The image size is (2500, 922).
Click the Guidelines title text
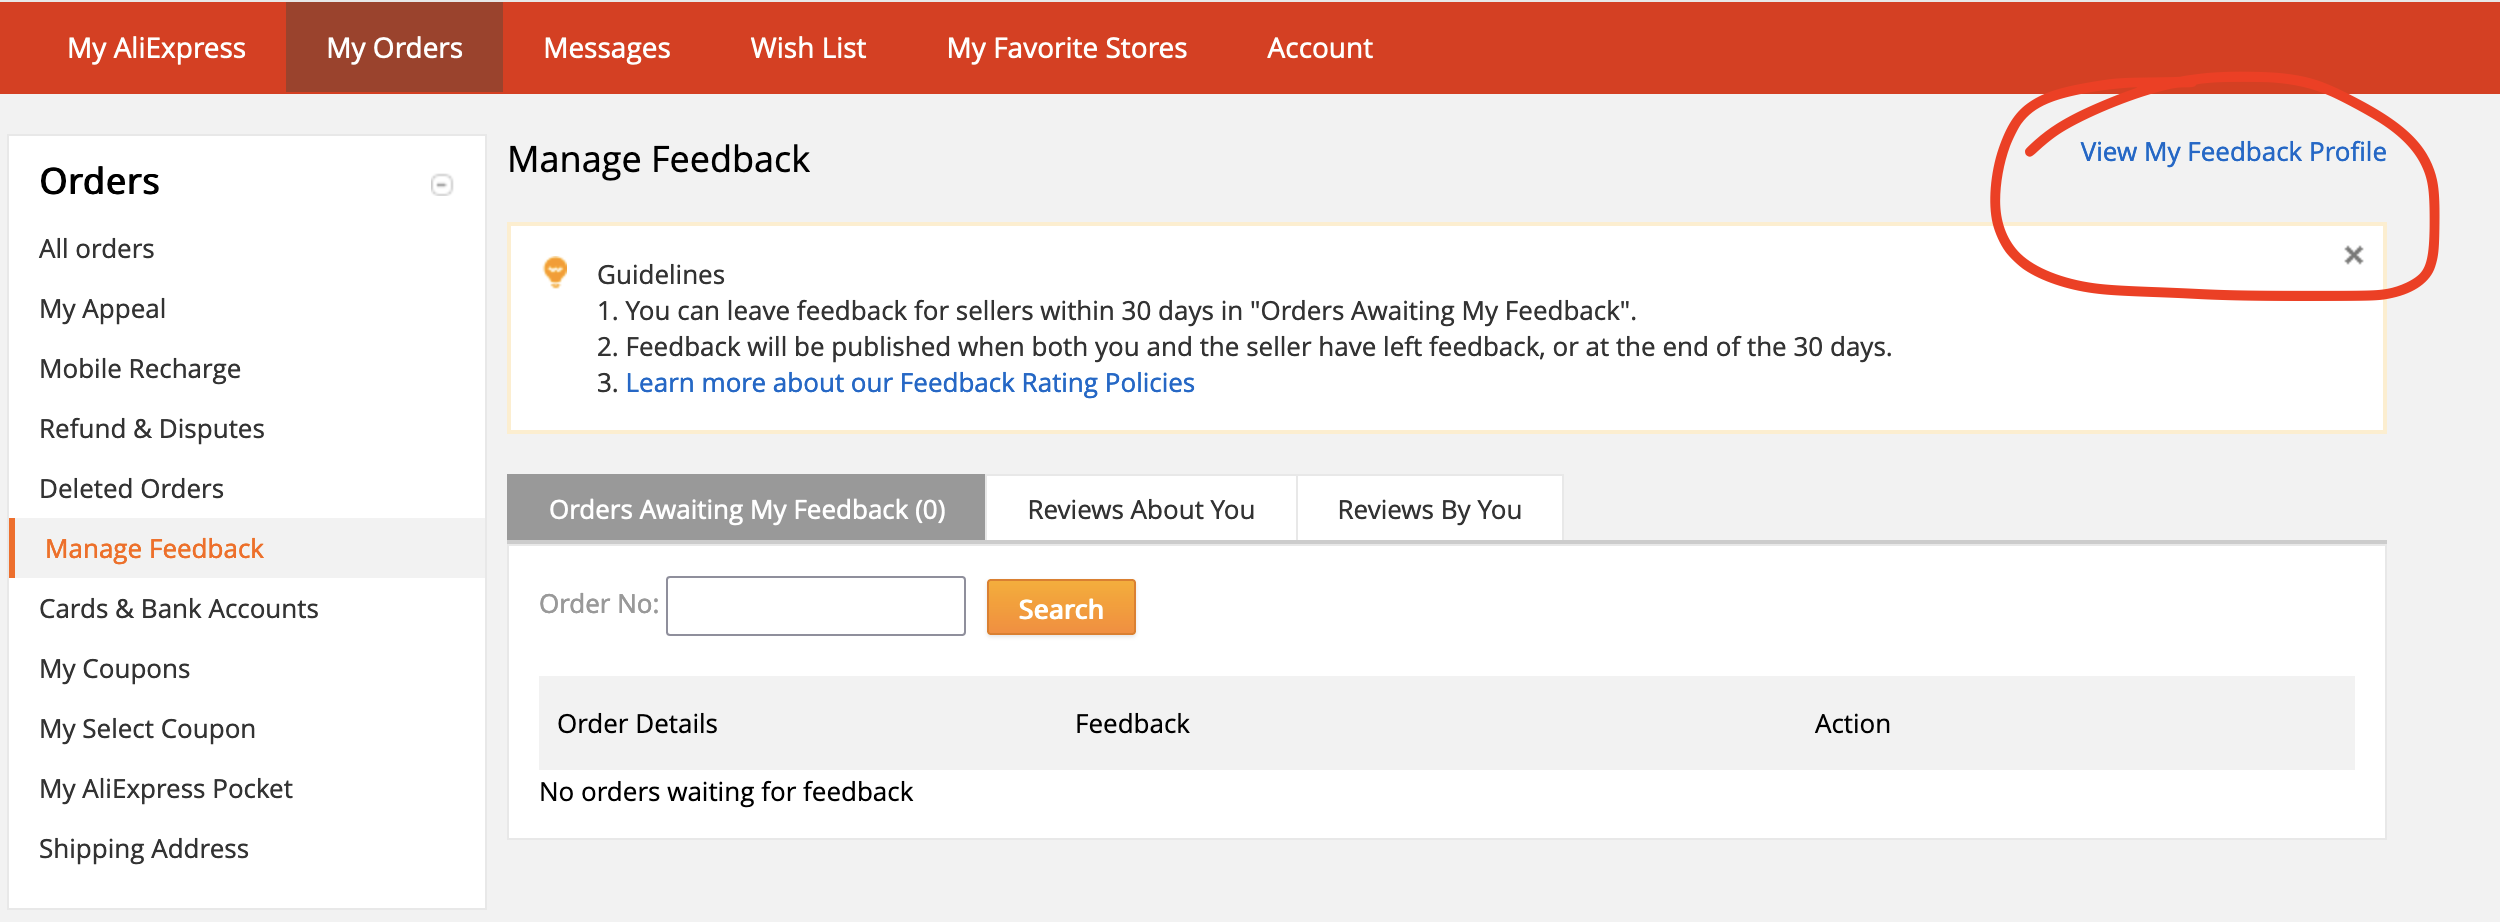[661, 275]
